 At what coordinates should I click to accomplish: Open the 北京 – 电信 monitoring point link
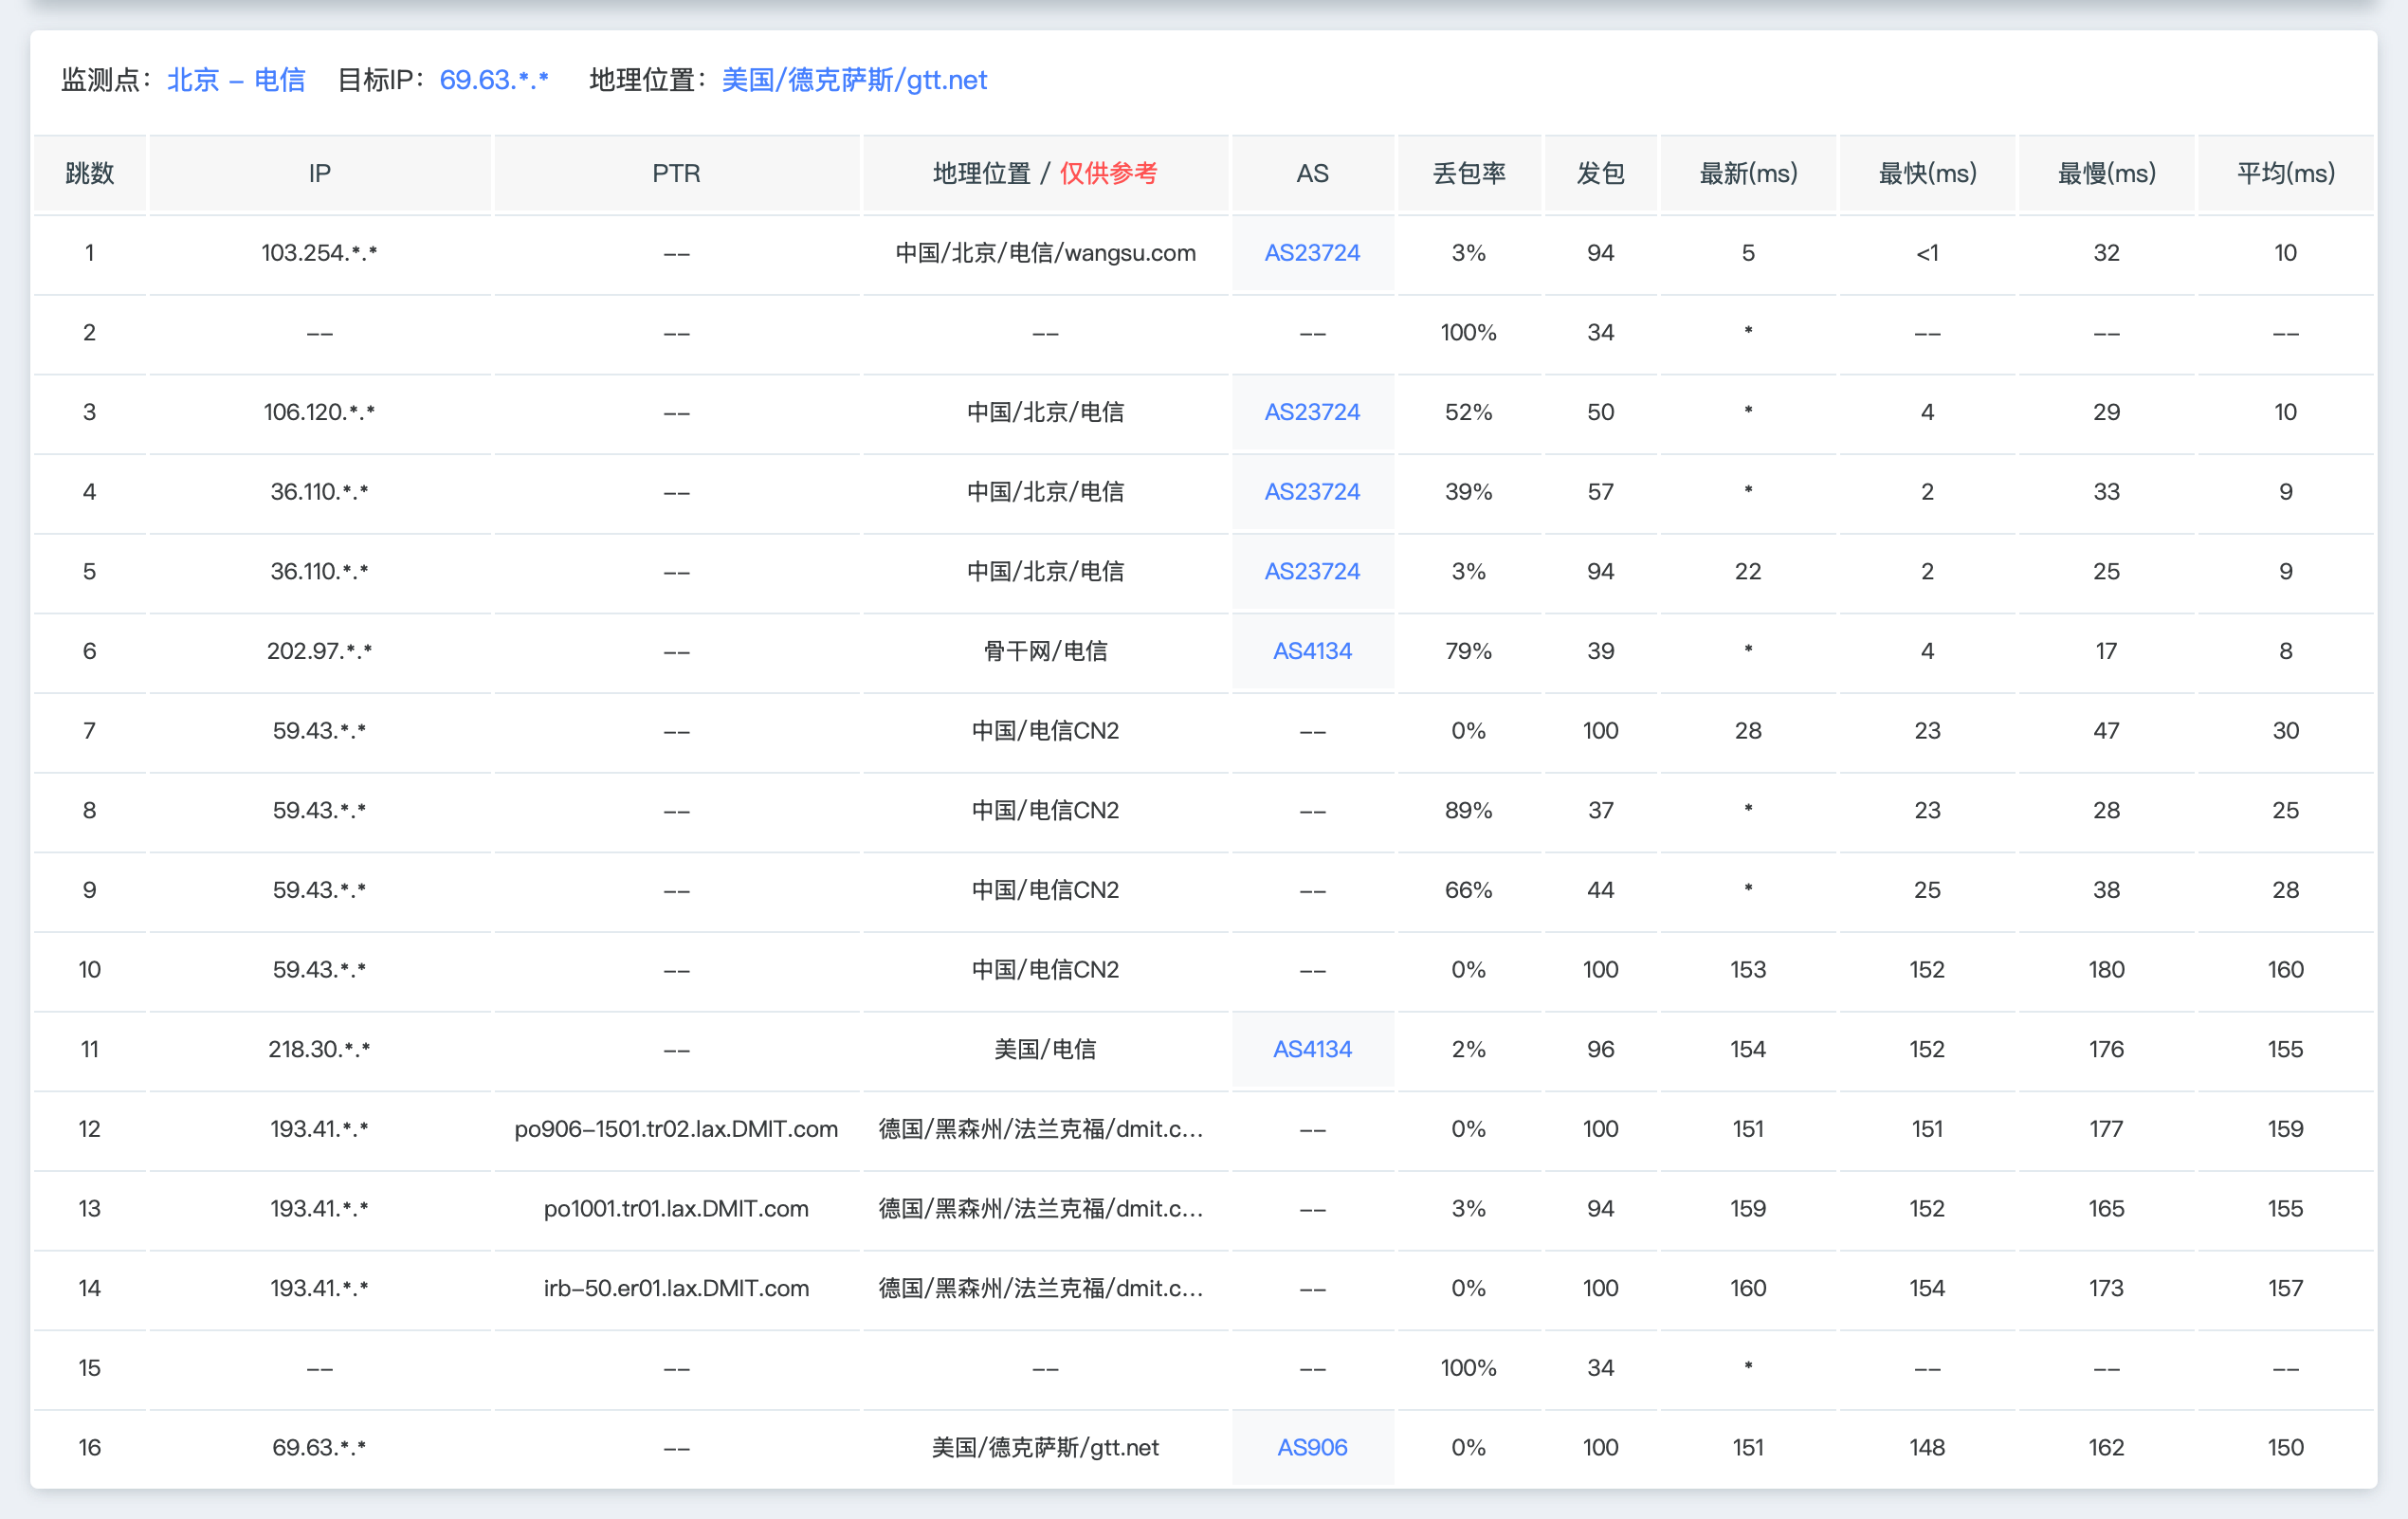coord(237,80)
